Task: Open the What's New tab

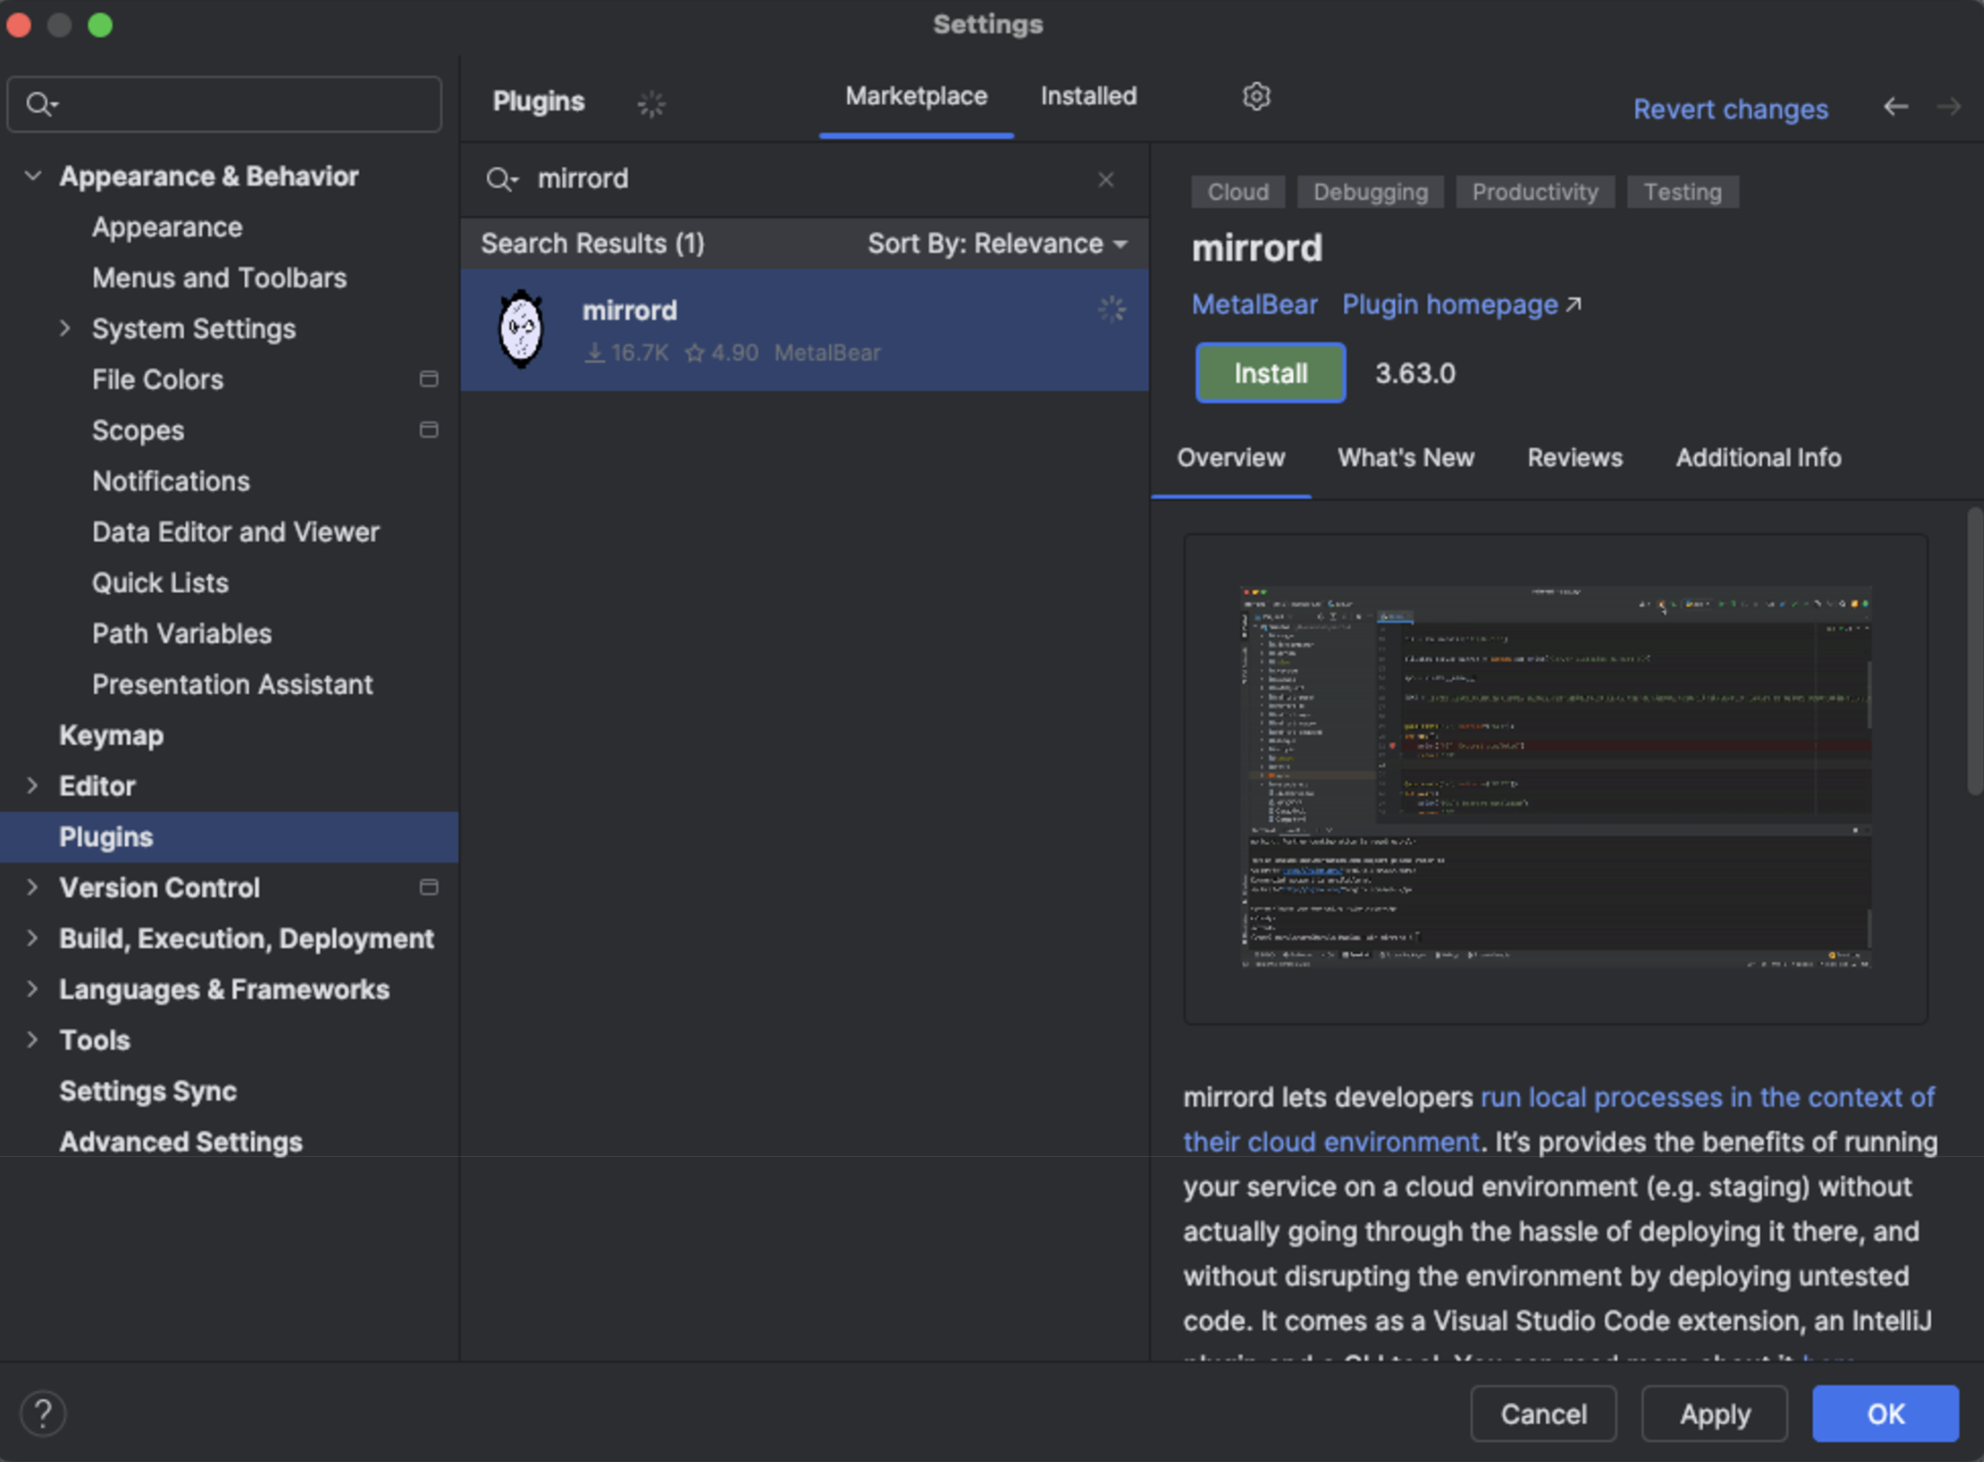Action: tap(1405, 457)
